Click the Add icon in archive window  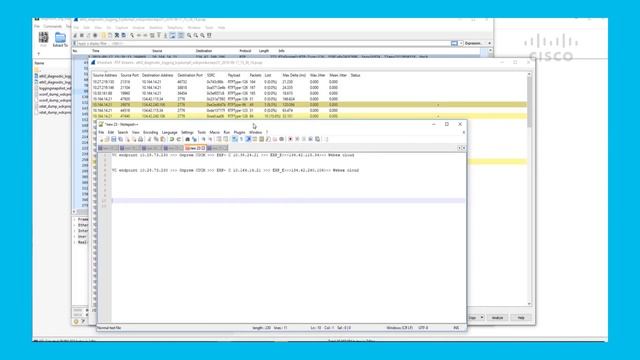[43, 39]
